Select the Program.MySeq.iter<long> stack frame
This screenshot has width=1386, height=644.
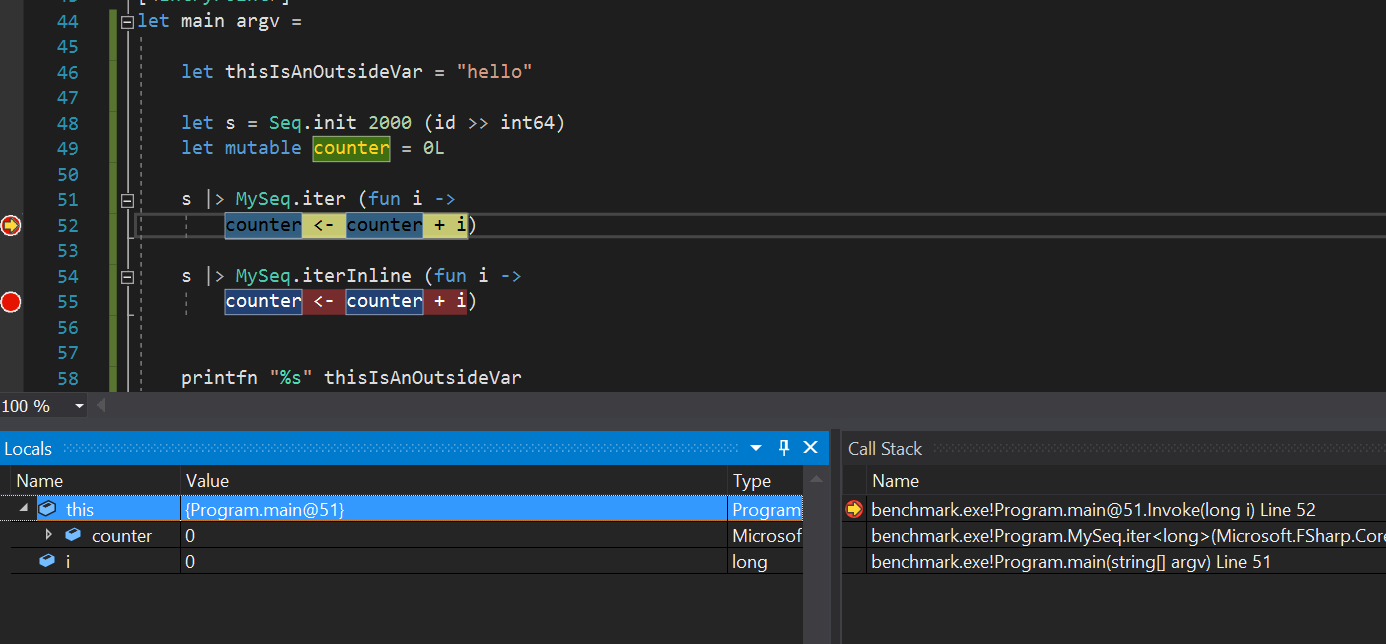[1127, 535]
